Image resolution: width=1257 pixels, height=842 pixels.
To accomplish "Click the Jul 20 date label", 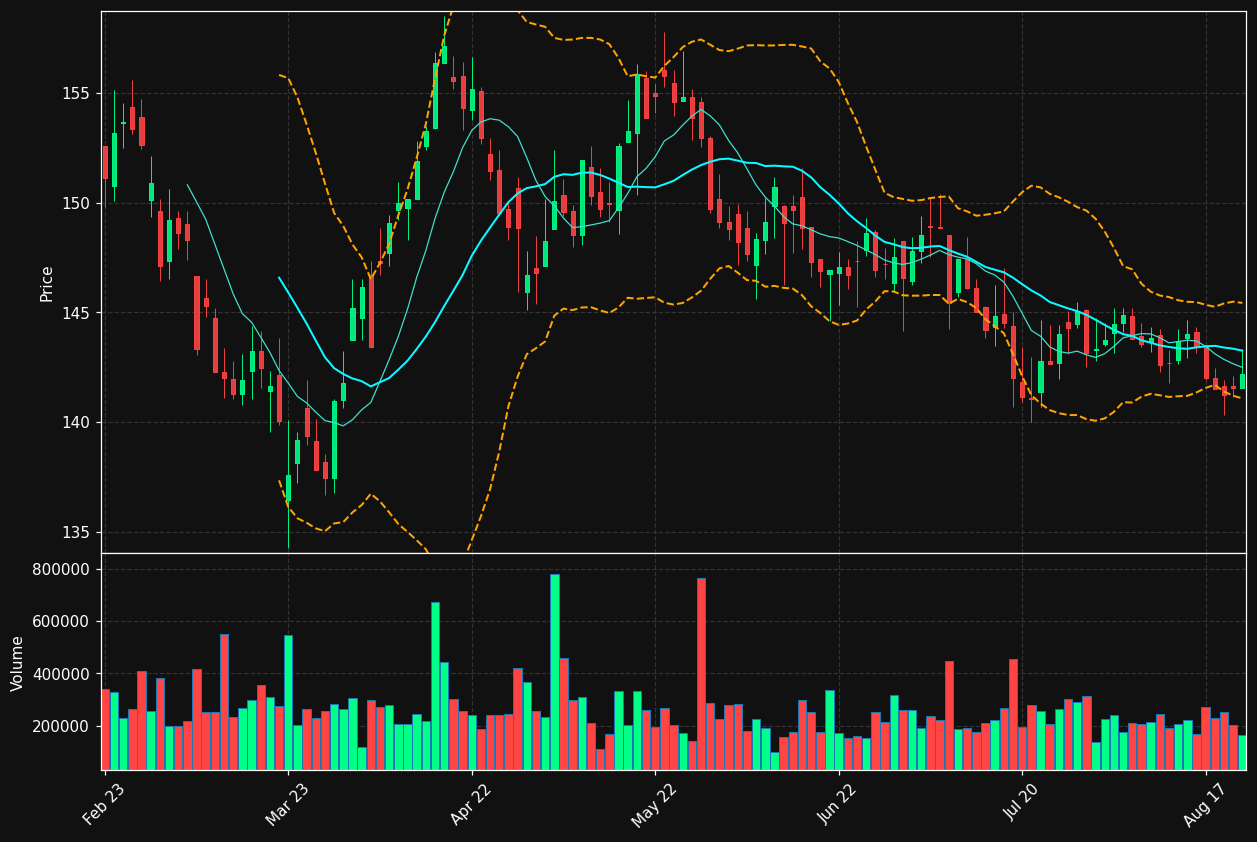I will click(1022, 804).
